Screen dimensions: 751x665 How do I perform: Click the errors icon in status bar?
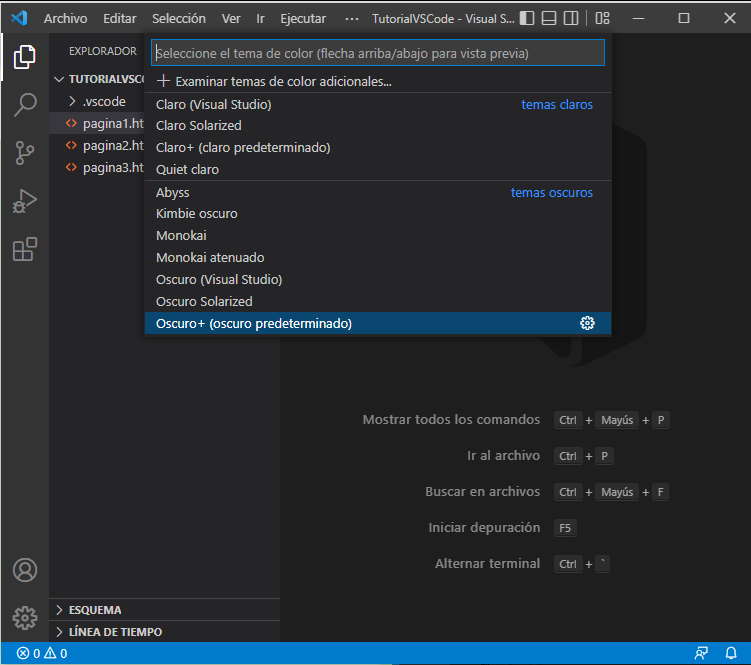(23, 653)
